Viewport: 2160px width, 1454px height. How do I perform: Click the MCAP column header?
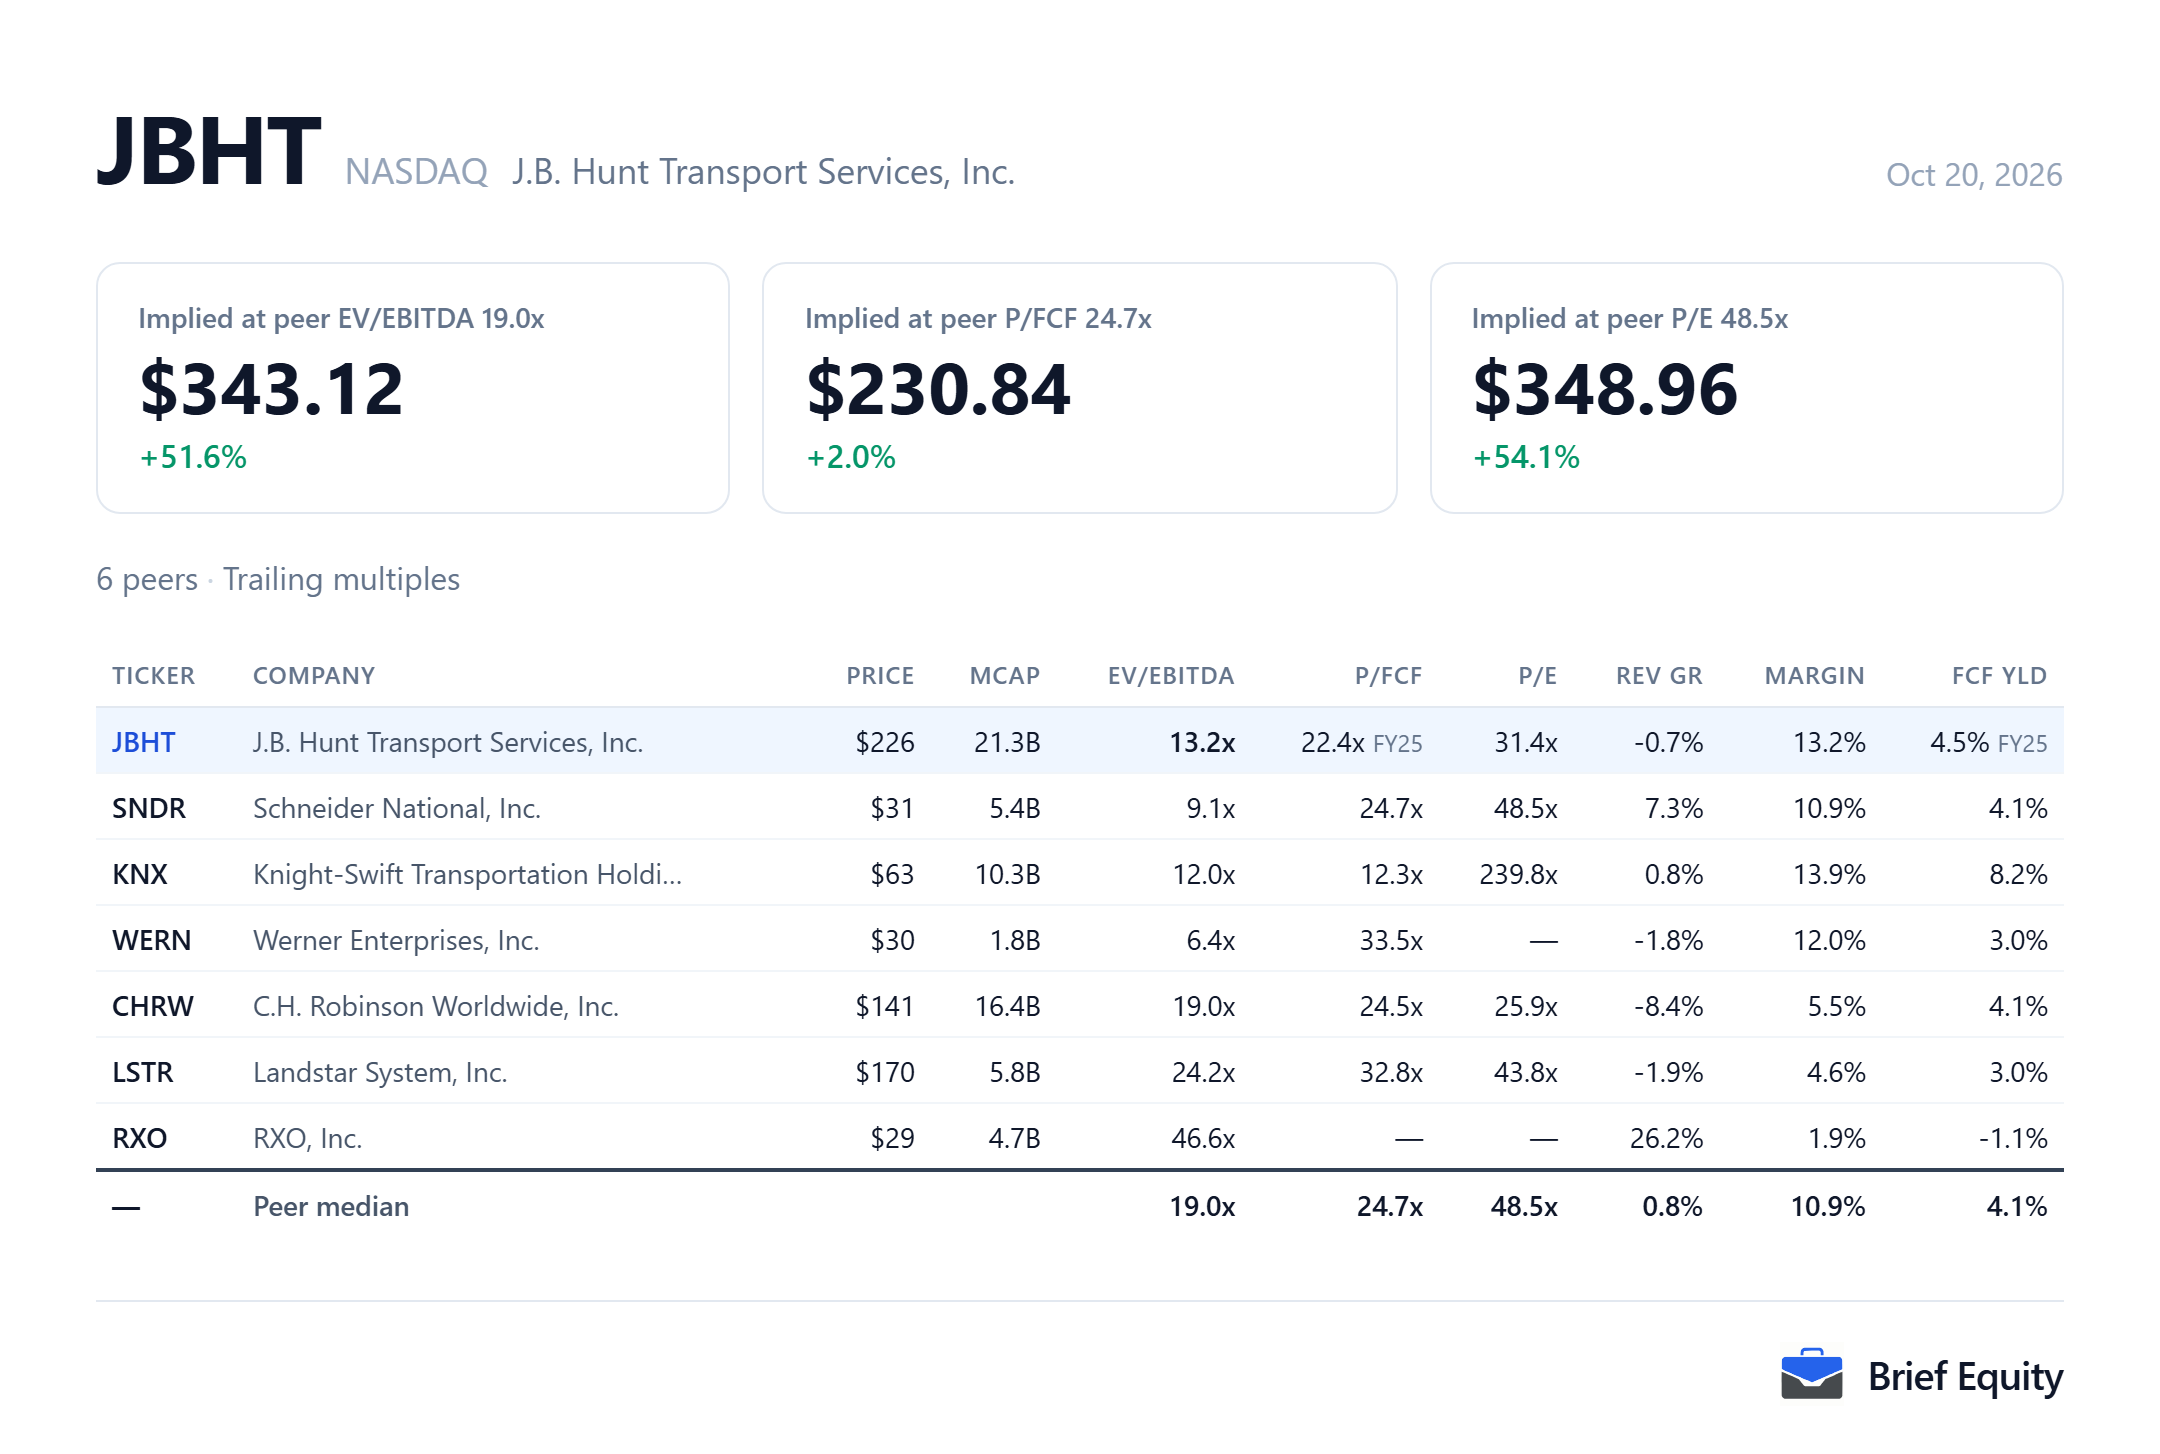pyautogui.click(x=1005, y=676)
